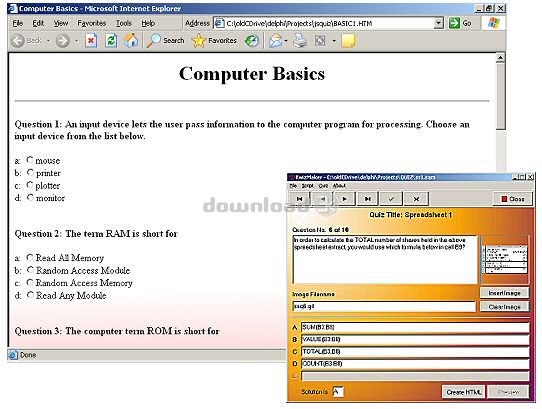Open KwizMaker About menu
The image size is (542, 409).
coord(339,186)
